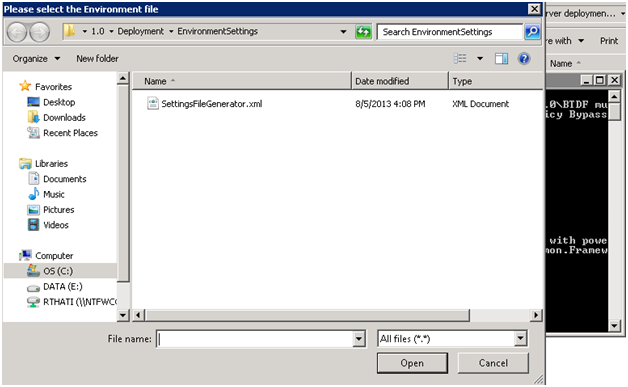Click EnvironmentSettings in the address breadcrumb
The width and height of the screenshot is (628, 387).
217,31
